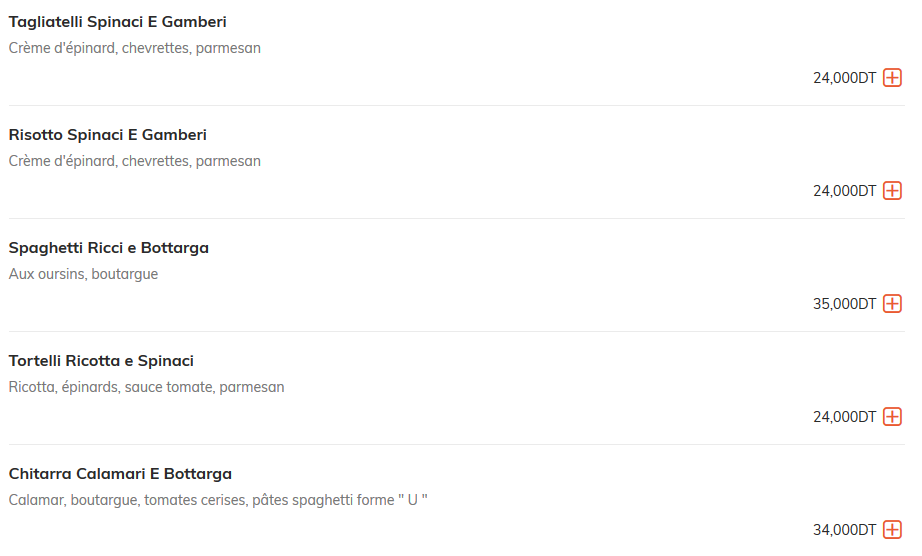922x556 pixels.
Task: Click the 'Ricotta, épinards, sauce tomate, parmesan' text
Action: pyautogui.click(x=146, y=387)
